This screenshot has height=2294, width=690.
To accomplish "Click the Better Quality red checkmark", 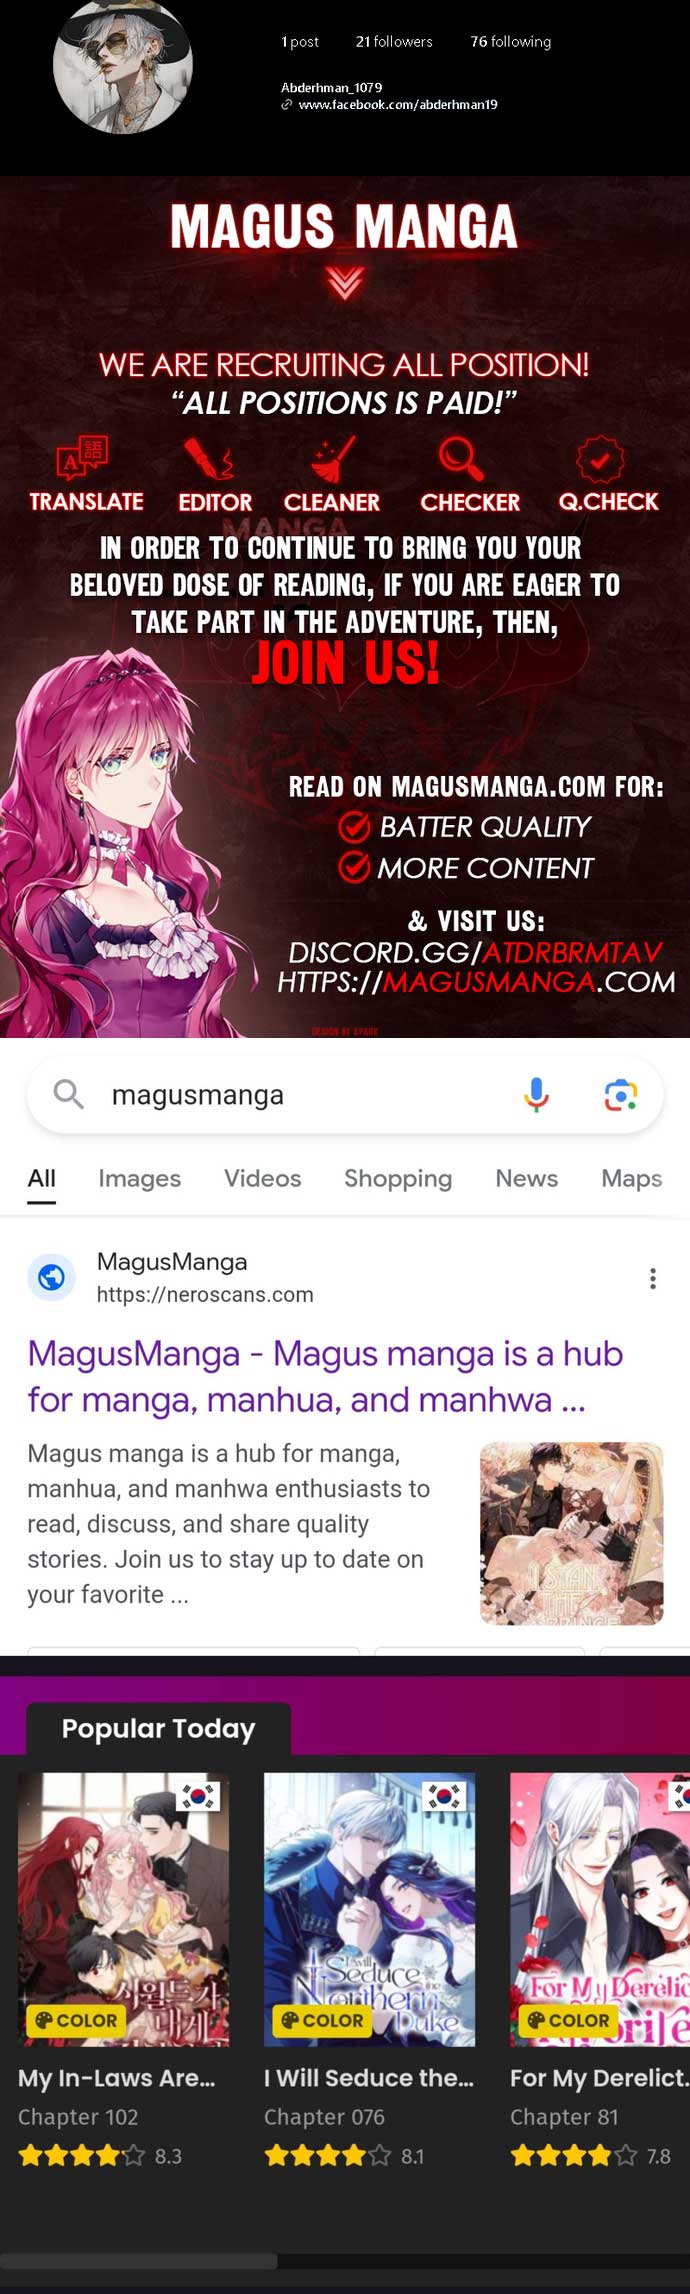I will coord(354,827).
